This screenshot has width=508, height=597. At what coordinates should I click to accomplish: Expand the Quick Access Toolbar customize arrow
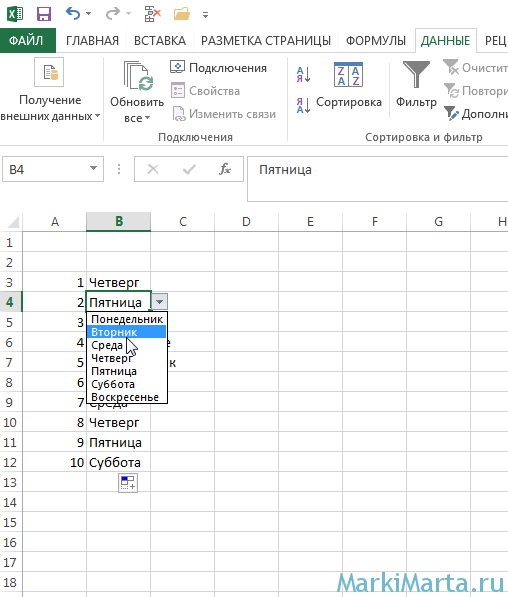(205, 15)
